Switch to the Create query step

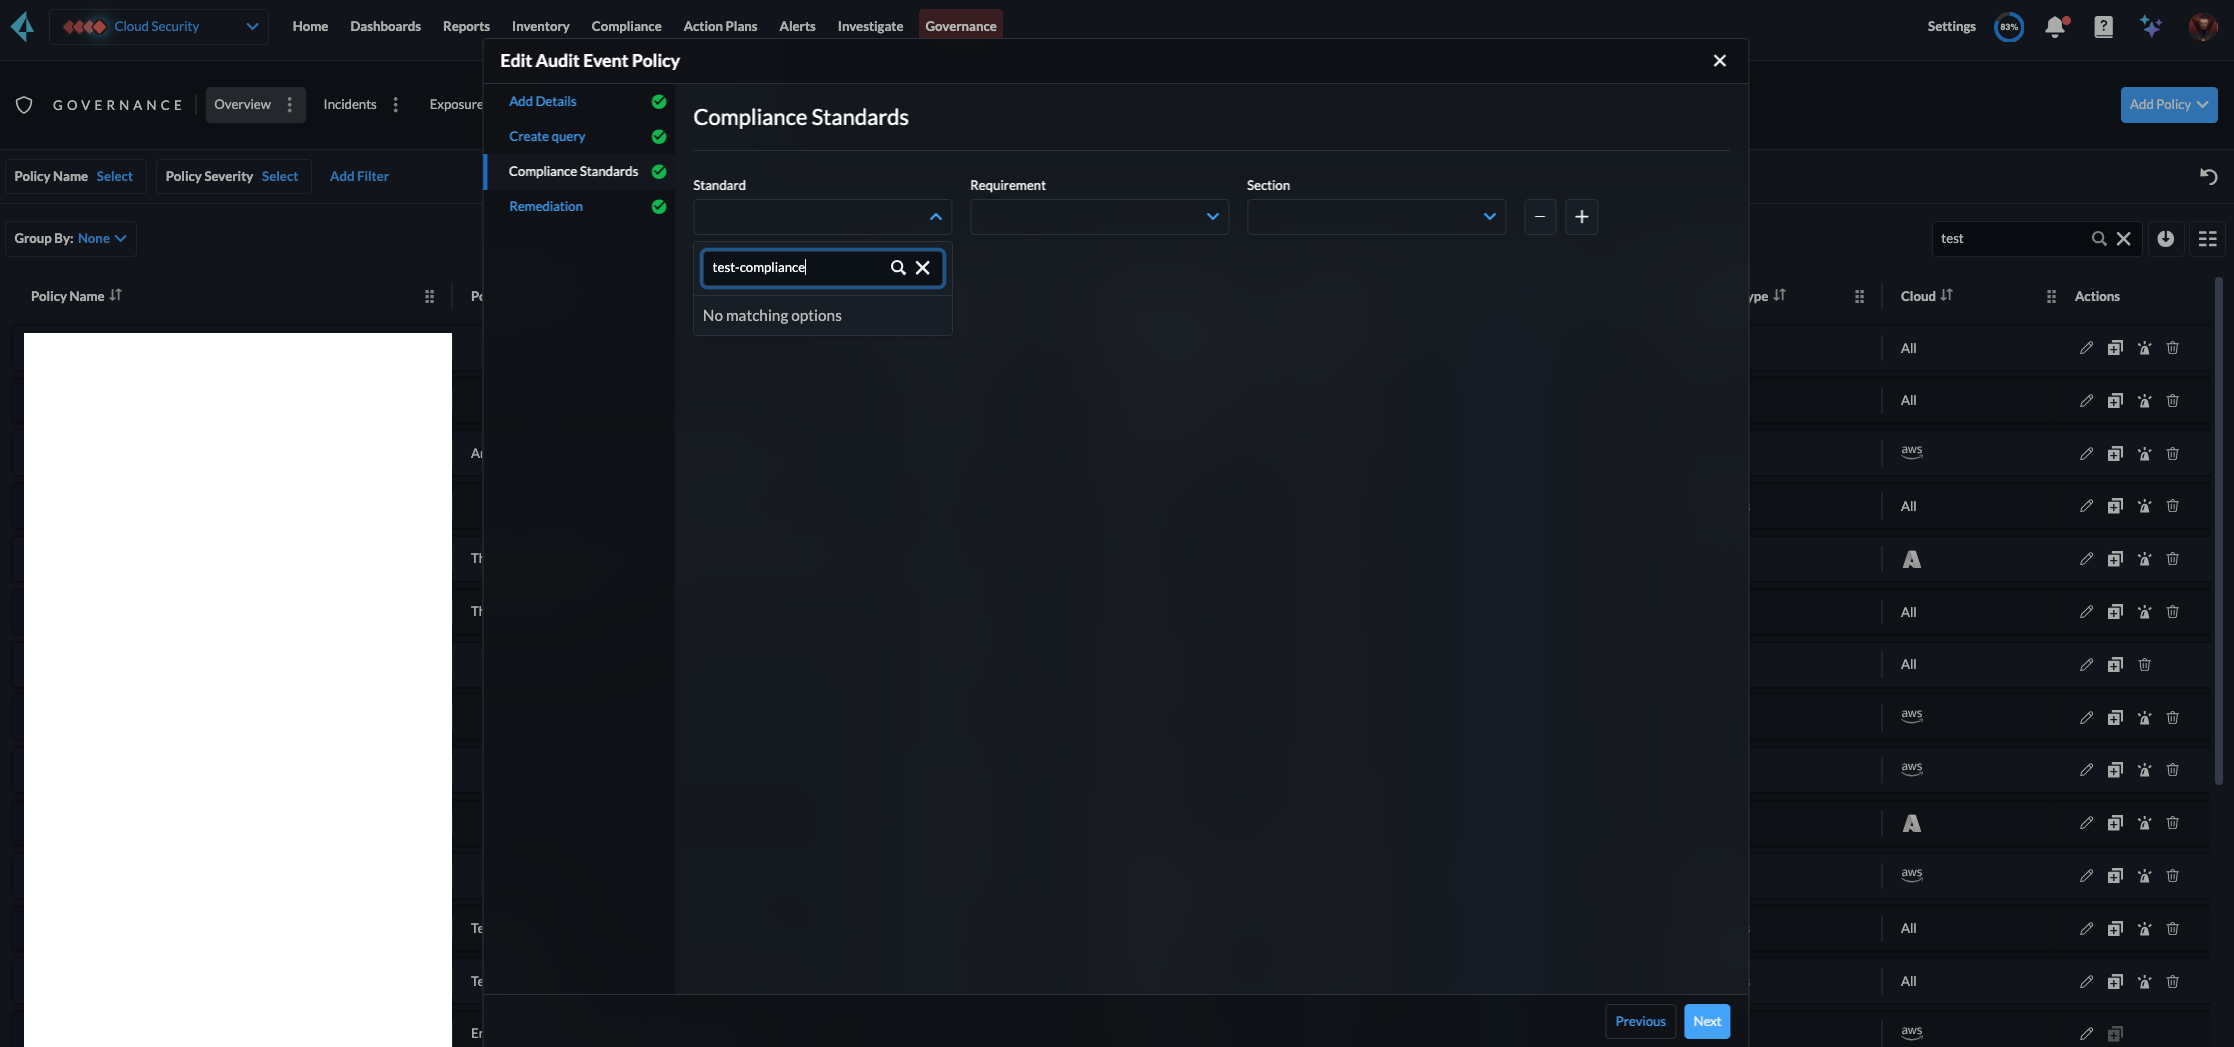click(547, 137)
